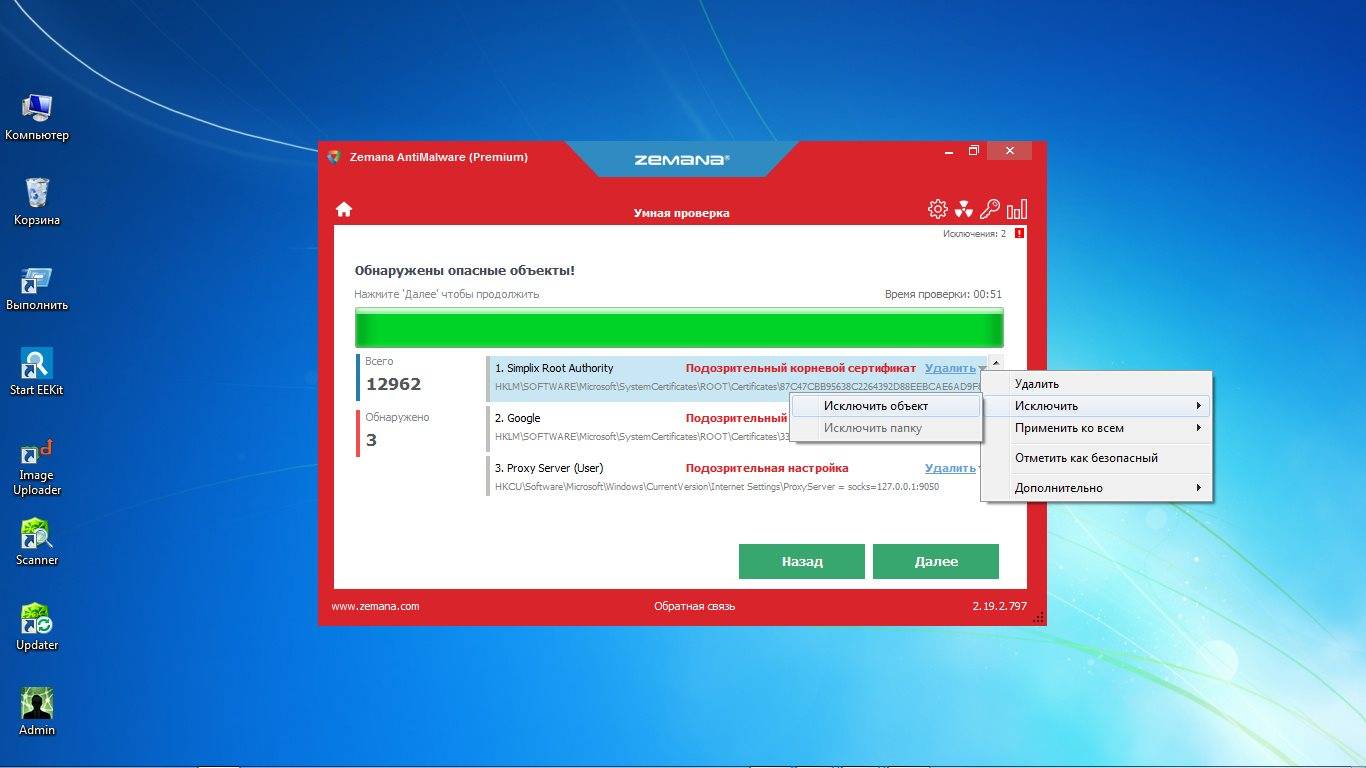Open Дополнительно submenu

click(1097, 488)
